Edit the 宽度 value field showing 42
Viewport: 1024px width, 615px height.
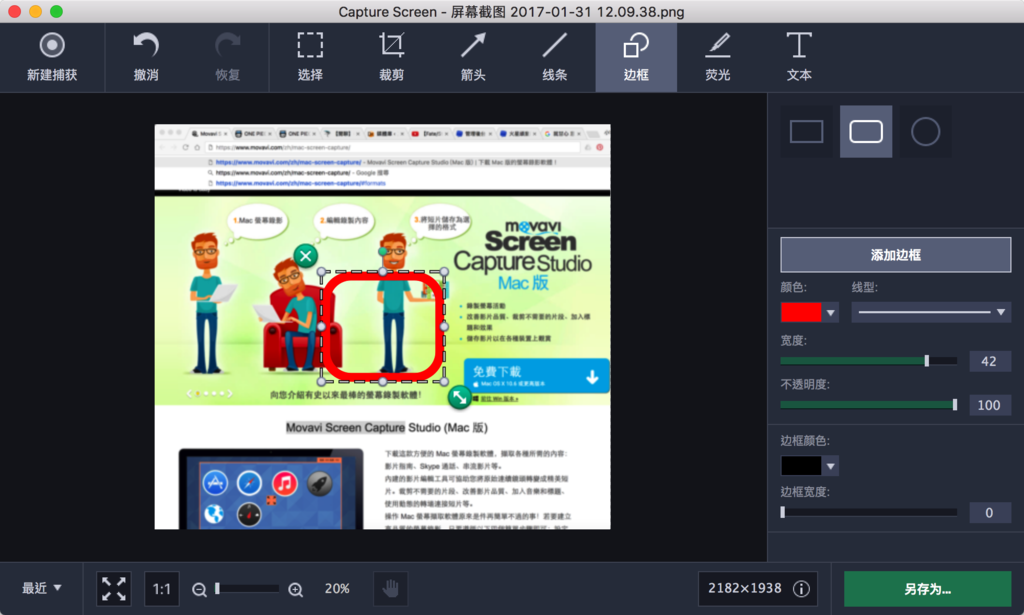pyautogui.click(x=989, y=361)
